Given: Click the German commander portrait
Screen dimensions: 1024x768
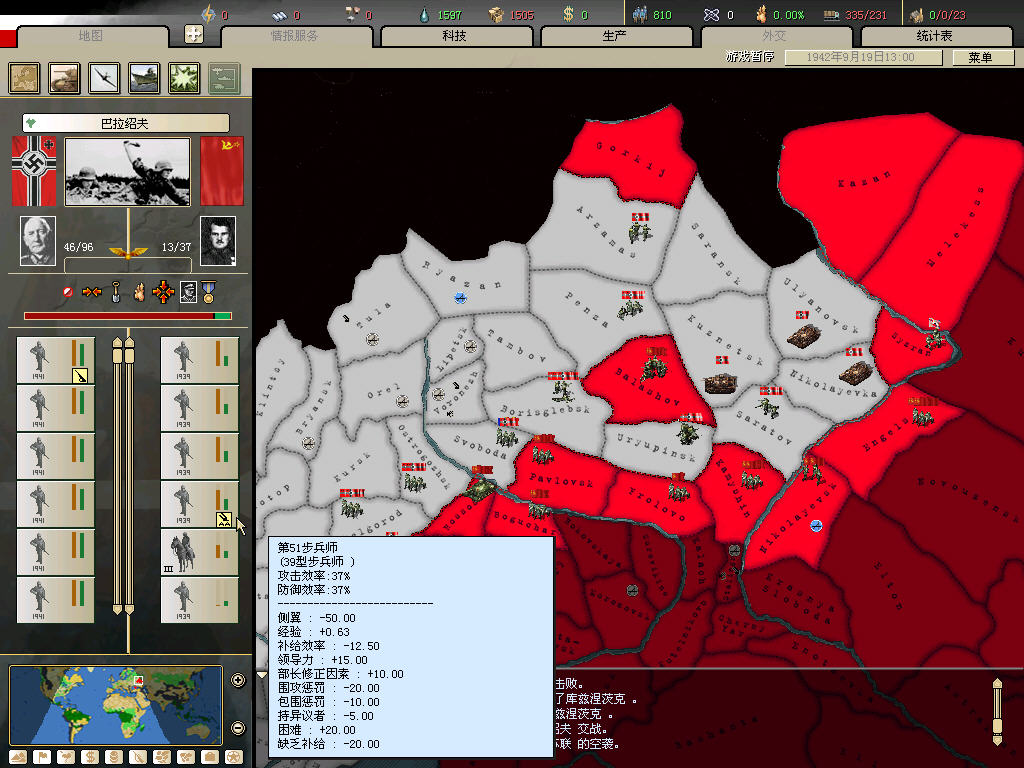Looking at the screenshot, I should tap(38, 241).
